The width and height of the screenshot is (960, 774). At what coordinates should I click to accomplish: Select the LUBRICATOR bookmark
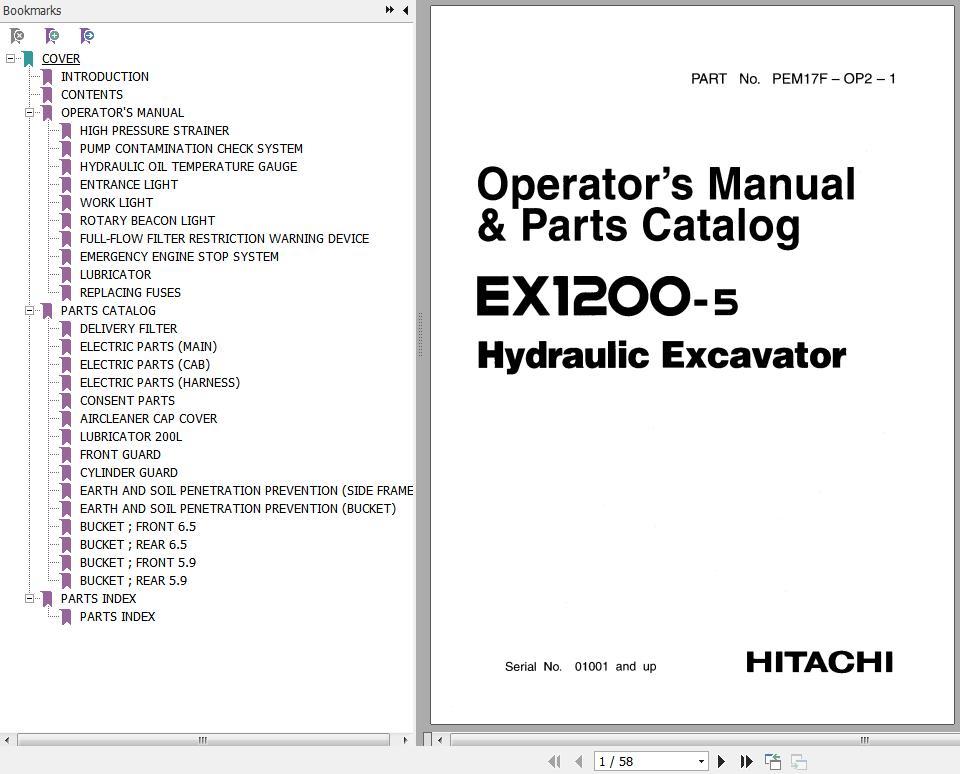tap(116, 274)
